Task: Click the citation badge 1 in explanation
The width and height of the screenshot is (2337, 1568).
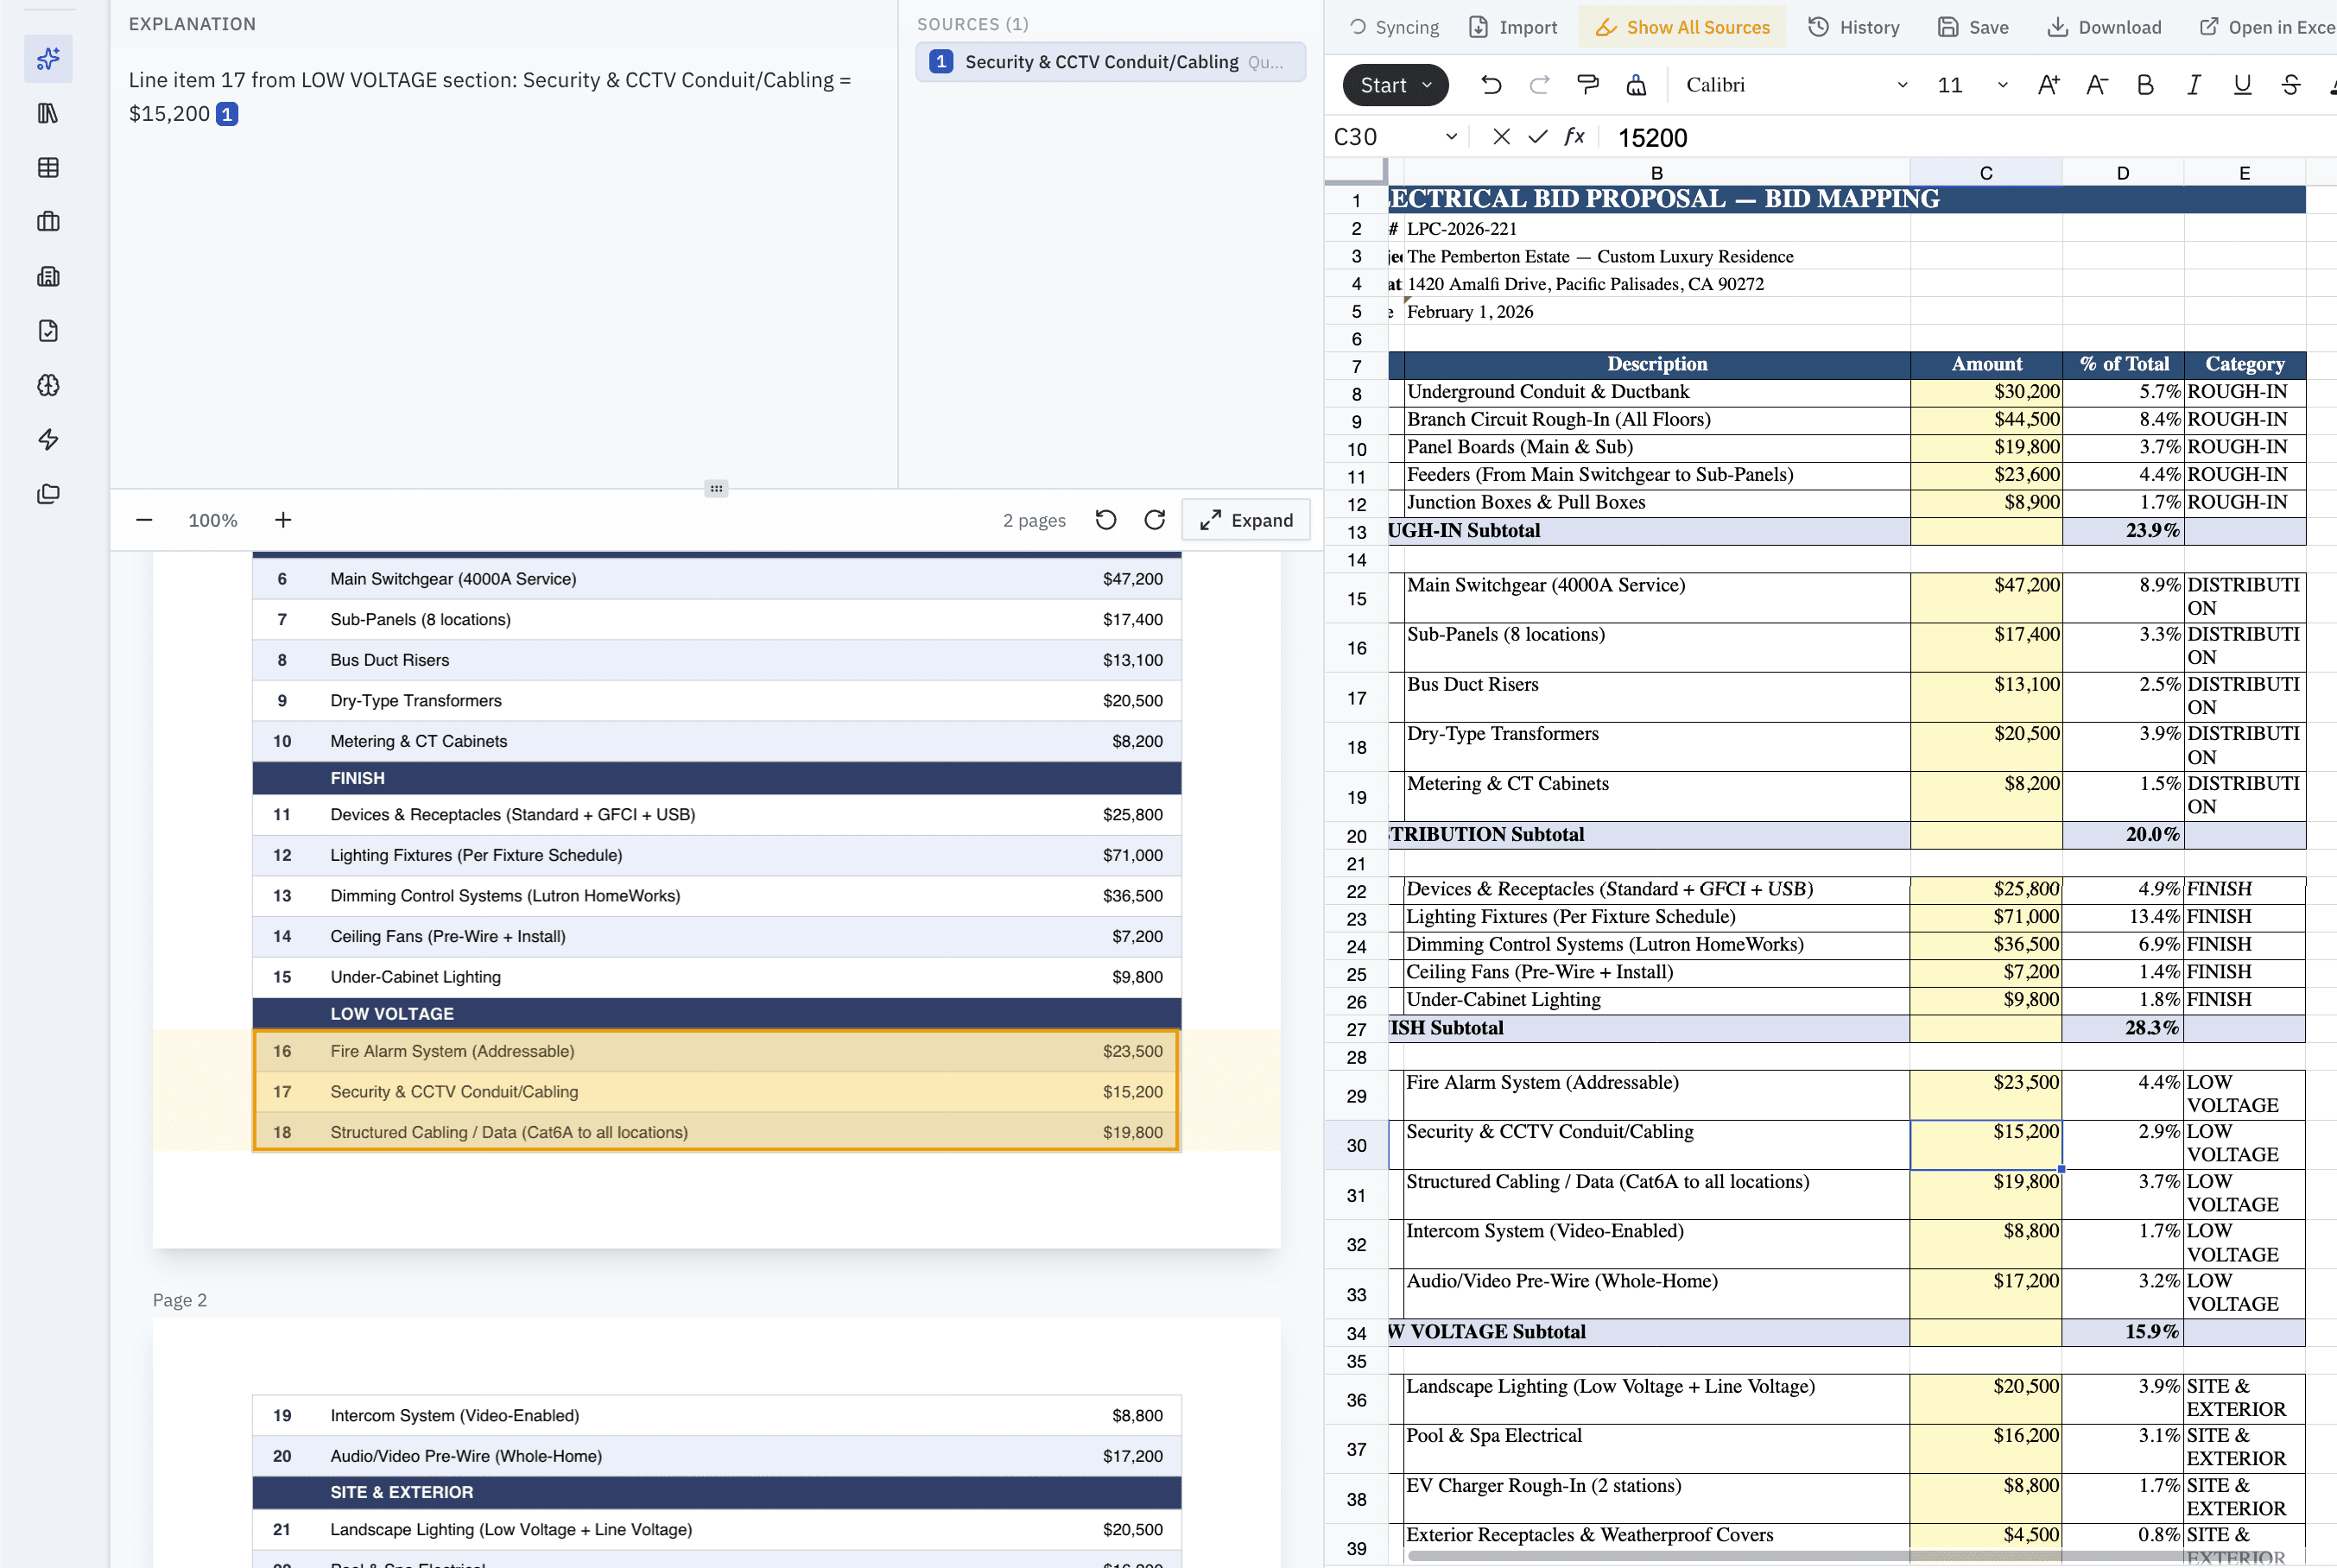Action: tap(227, 114)
